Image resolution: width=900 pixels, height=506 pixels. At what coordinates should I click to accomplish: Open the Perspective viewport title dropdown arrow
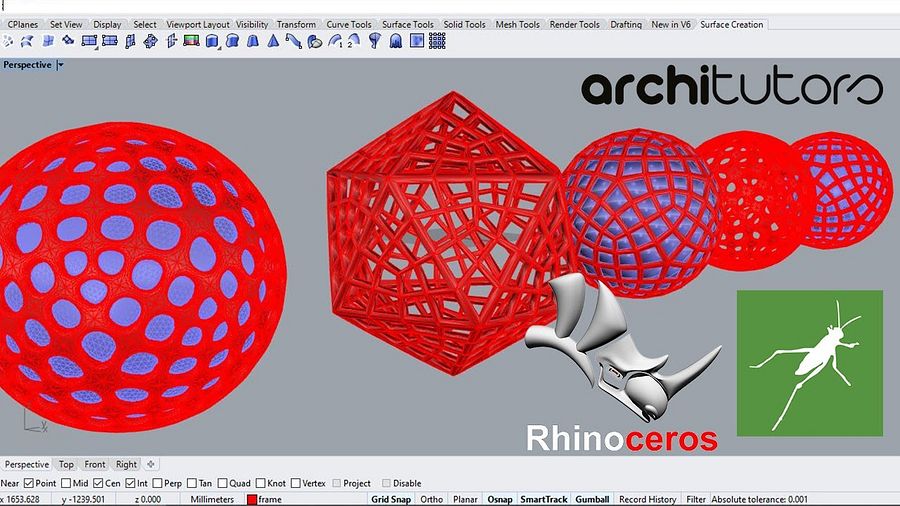coord(60,65)
